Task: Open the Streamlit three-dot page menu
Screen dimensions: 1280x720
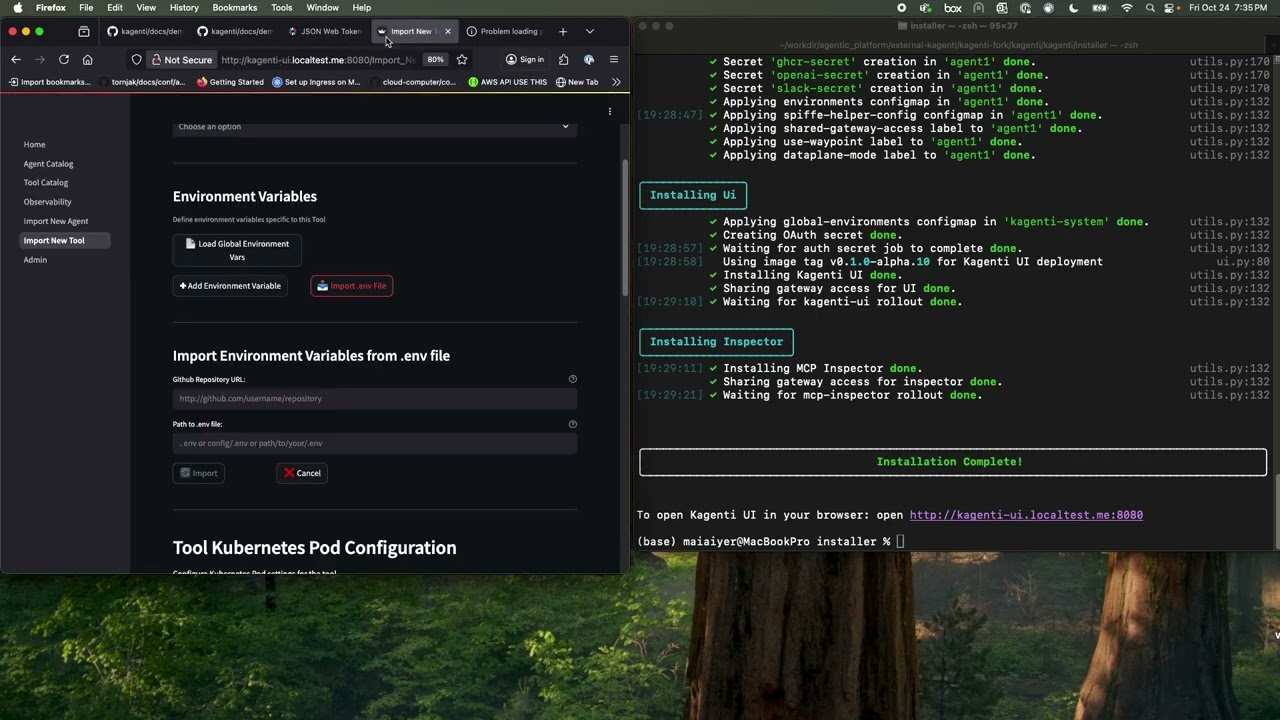Action: click(609, 111)
